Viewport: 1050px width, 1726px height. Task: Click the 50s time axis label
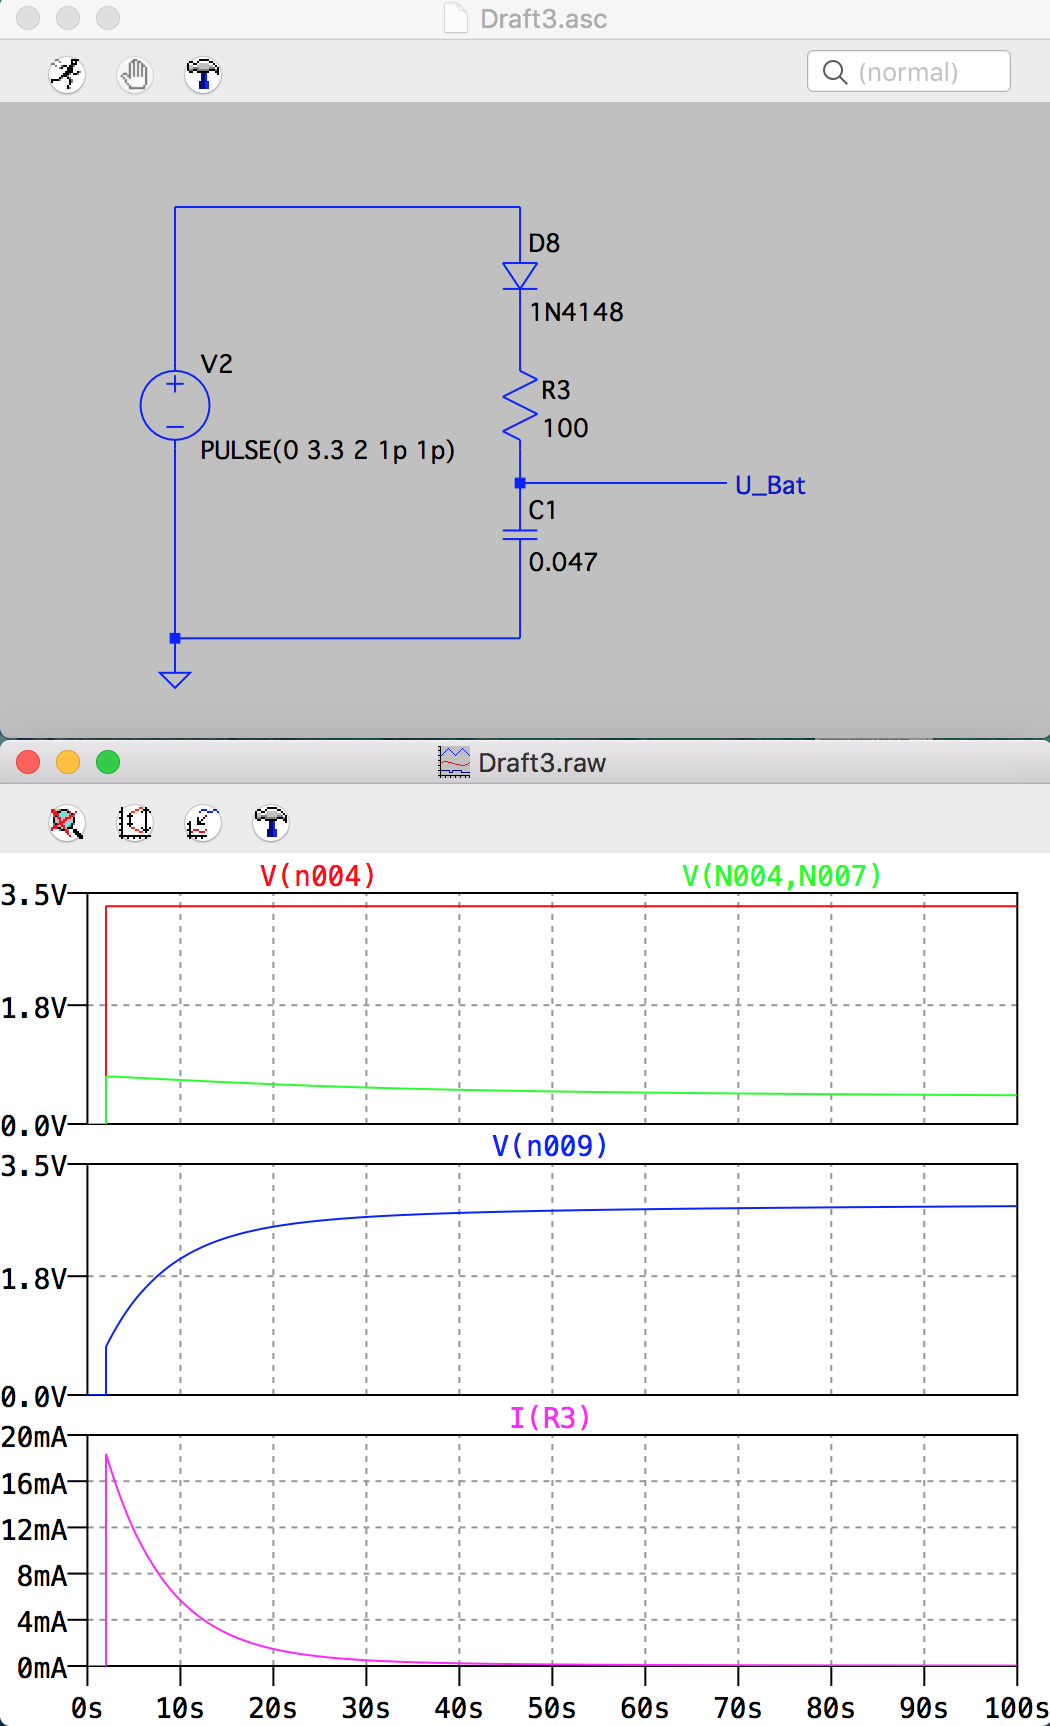(x=551, y=1708)
